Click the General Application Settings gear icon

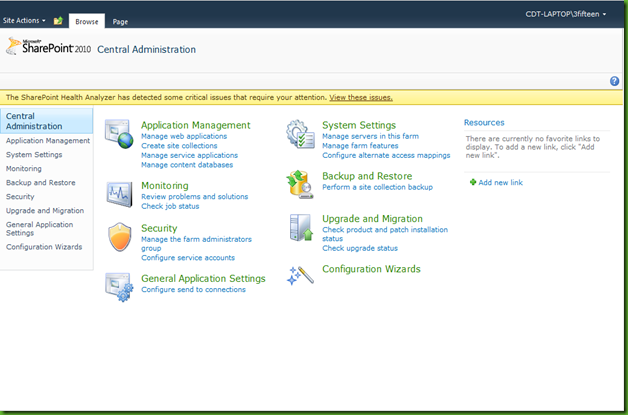120,286
